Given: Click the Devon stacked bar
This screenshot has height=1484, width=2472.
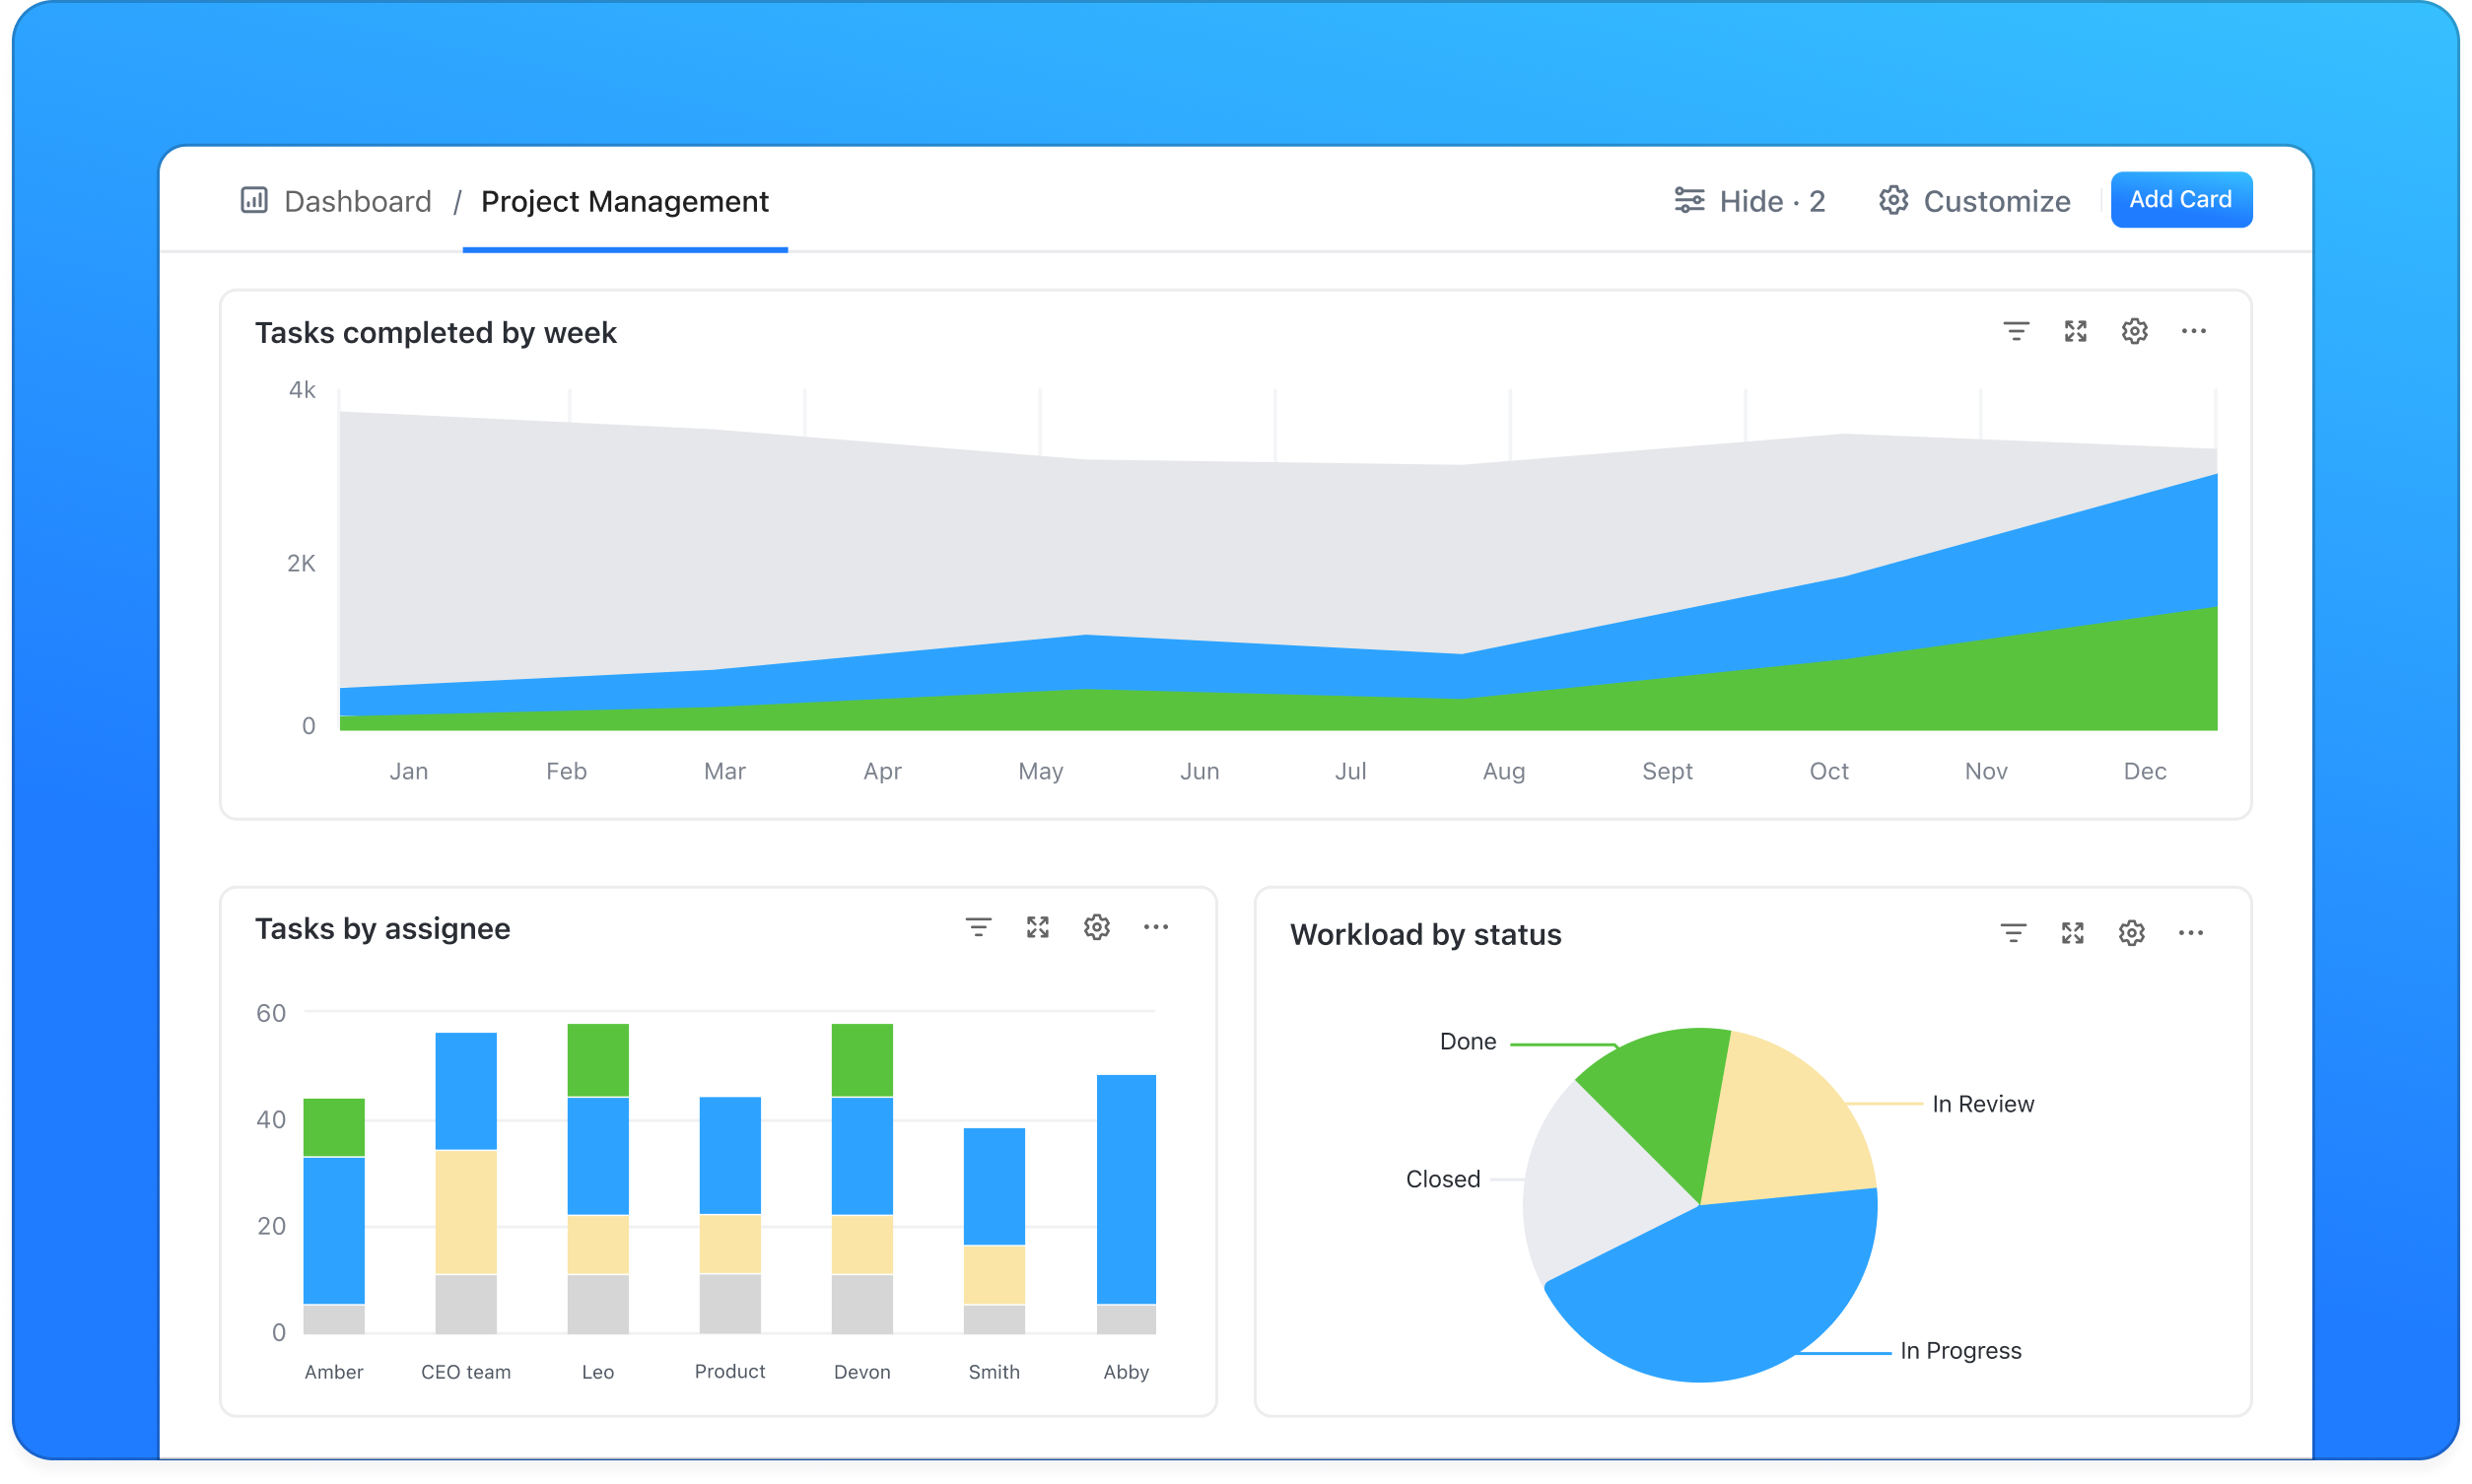Looking at the screenshot, I should coord(861,1178).
